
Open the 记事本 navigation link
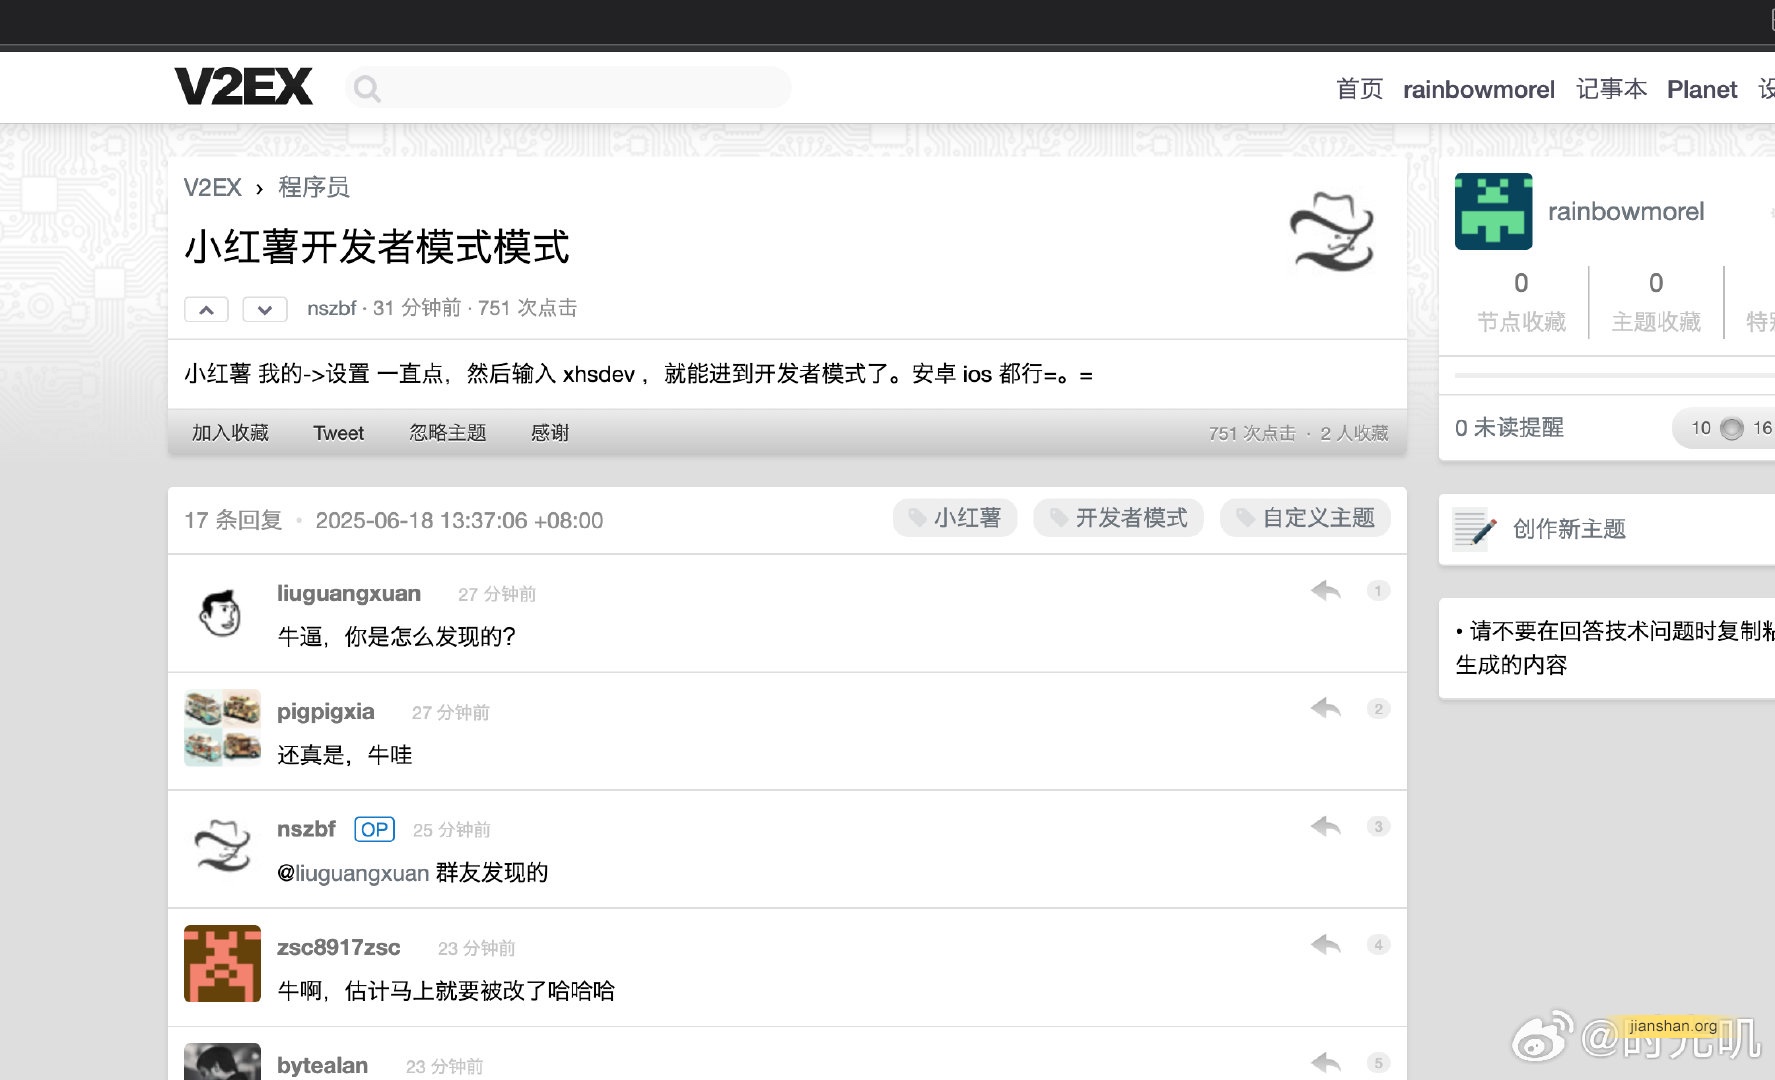pyautogui.click(x=1611, y=89)
